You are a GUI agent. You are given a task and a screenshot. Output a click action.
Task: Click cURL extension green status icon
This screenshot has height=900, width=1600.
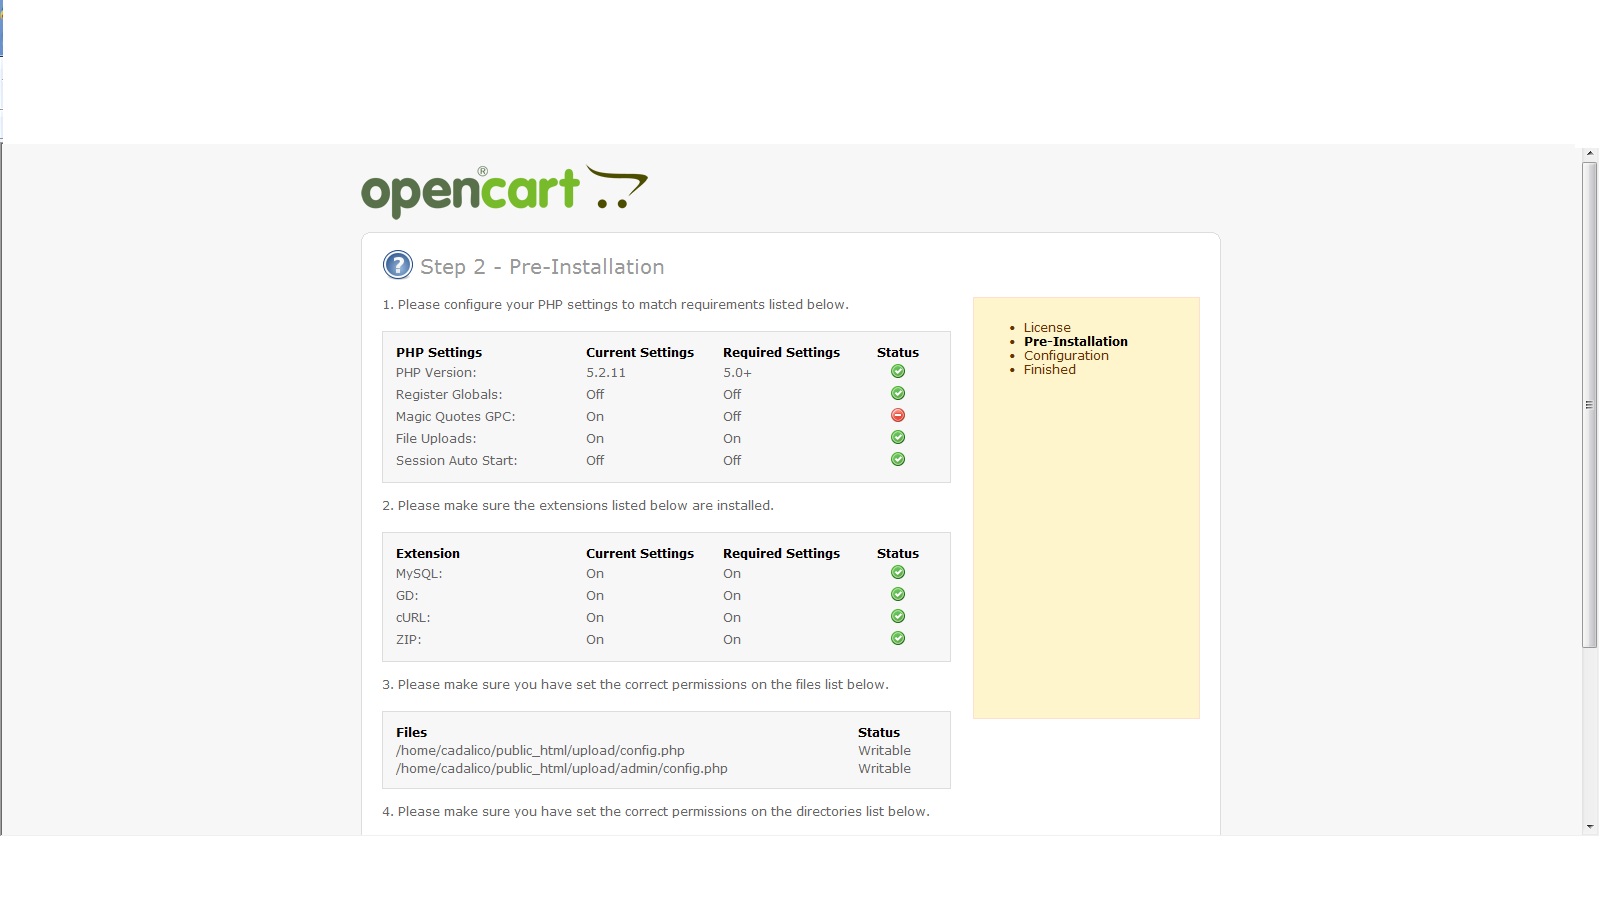(x=898, y=617)
